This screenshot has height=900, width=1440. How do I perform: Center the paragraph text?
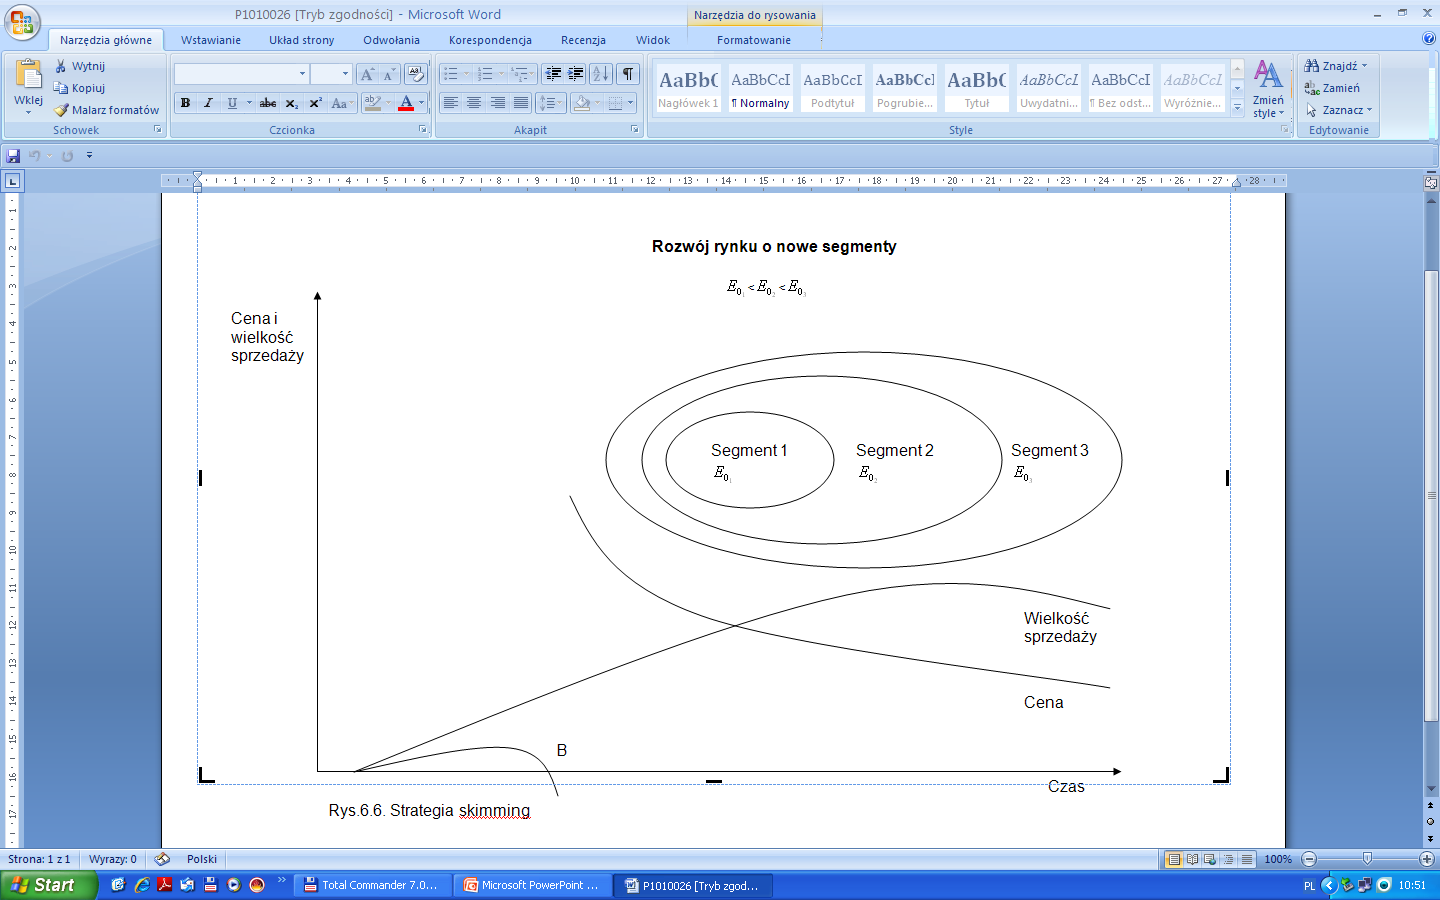(474, 103)
